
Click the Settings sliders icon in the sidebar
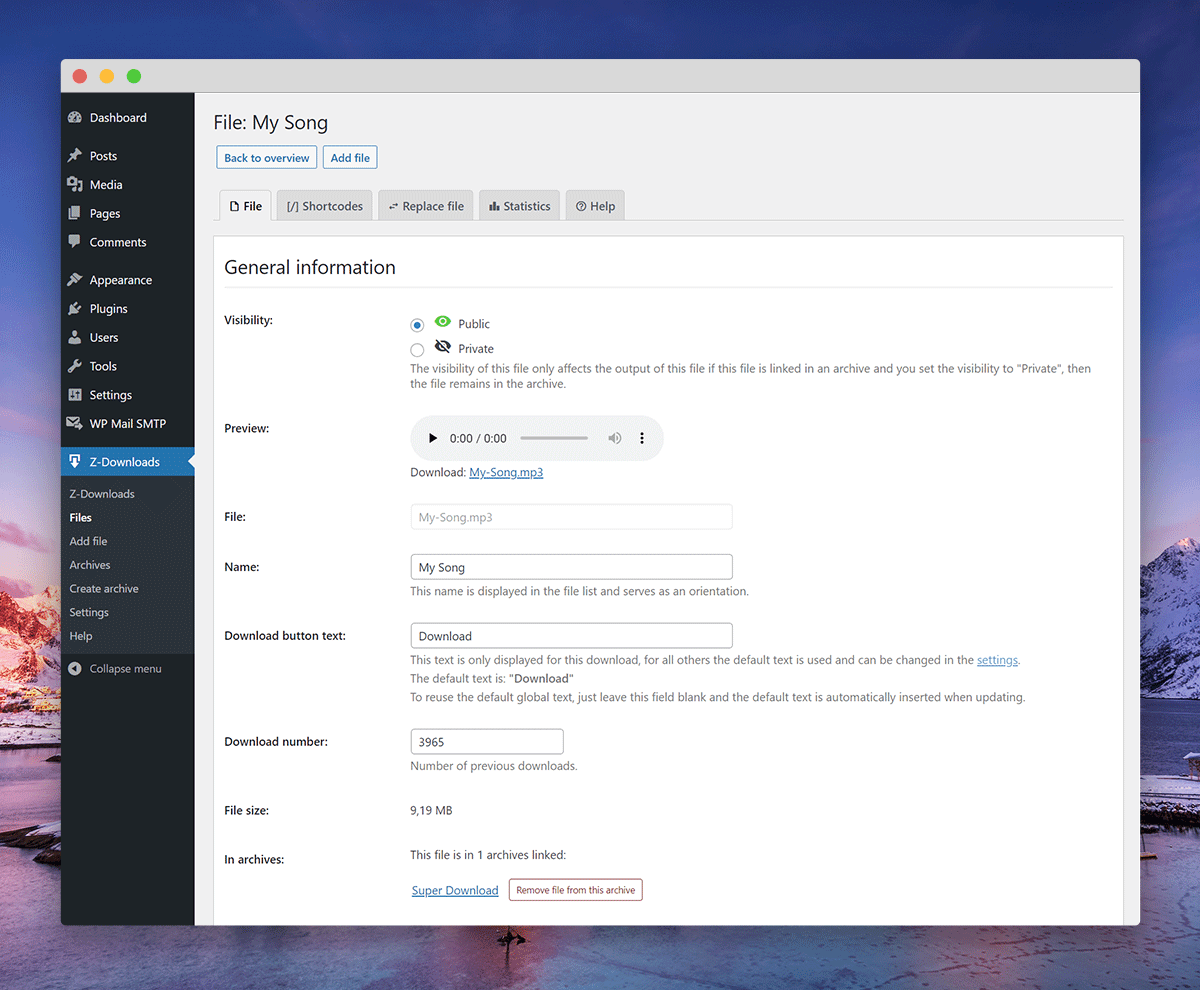click(x=75, y=395)
